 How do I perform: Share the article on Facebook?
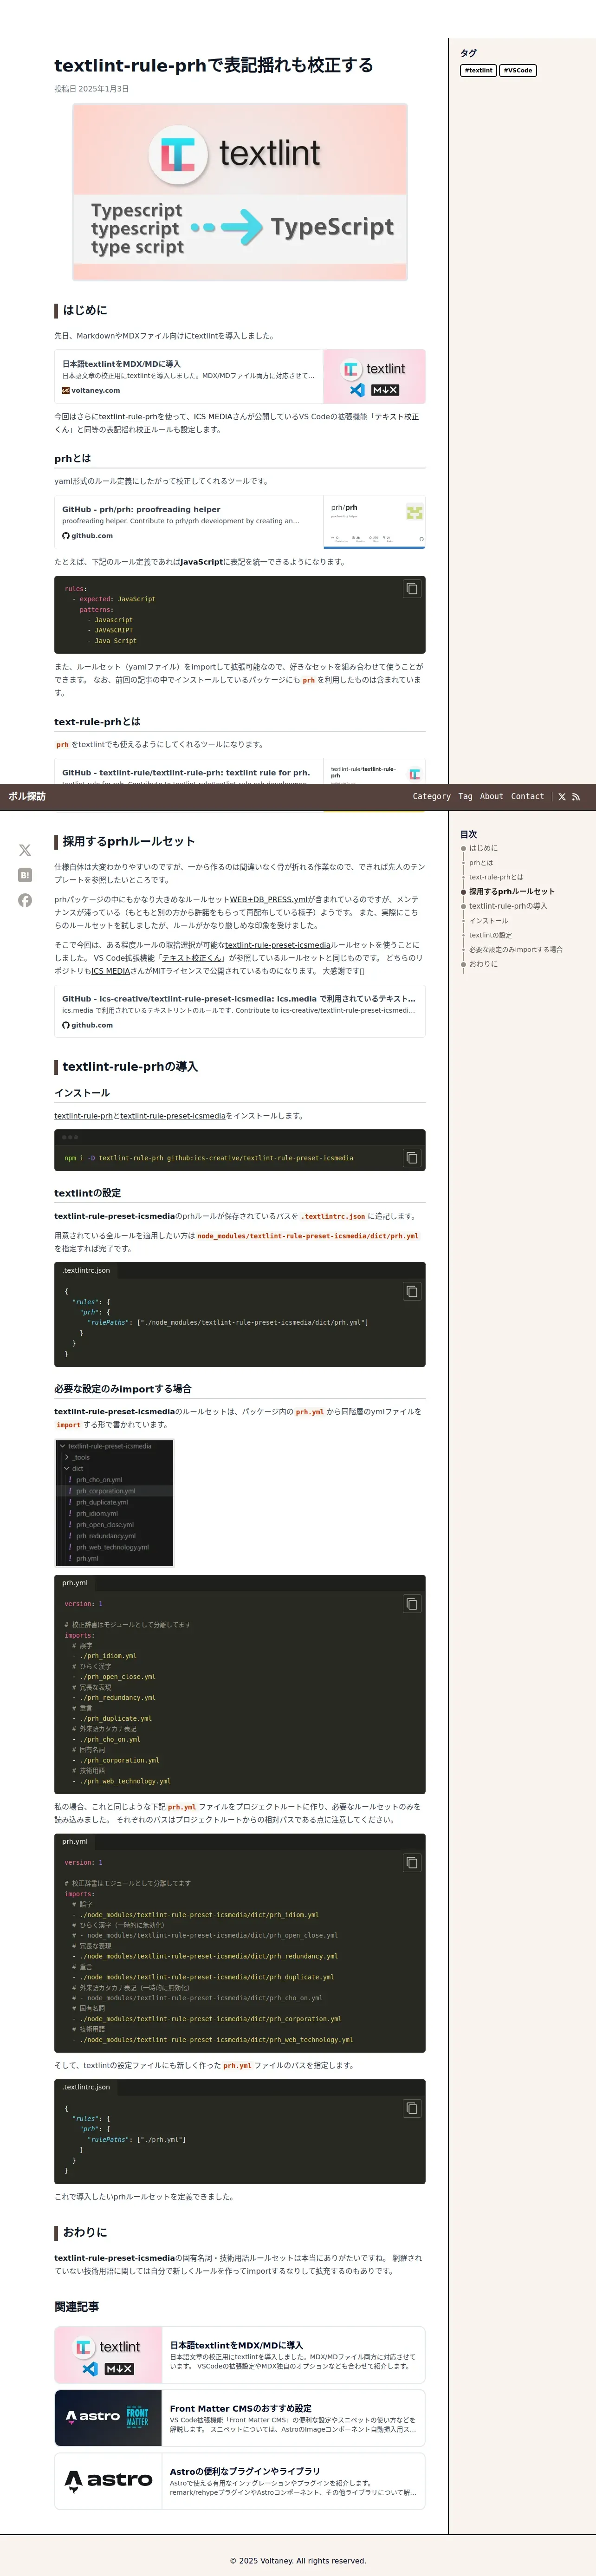[x=25, y=900]
